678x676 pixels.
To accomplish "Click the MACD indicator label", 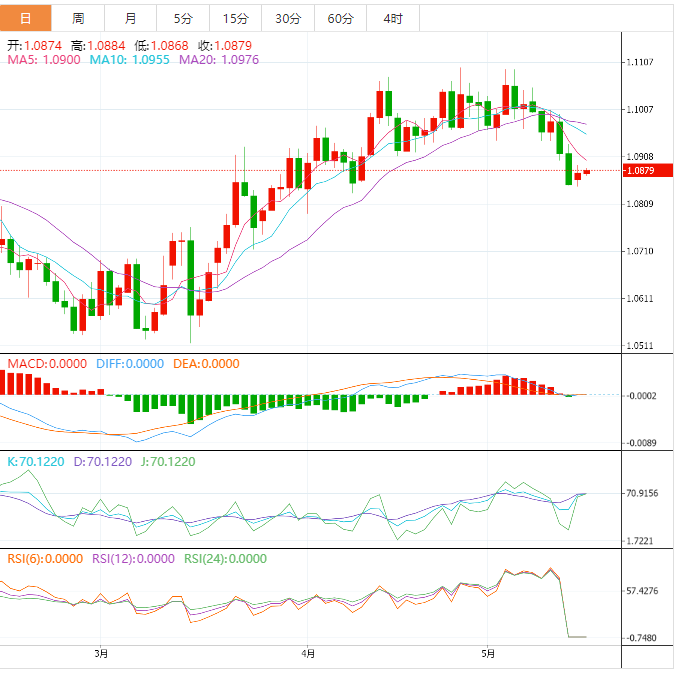I will (47, 364).
